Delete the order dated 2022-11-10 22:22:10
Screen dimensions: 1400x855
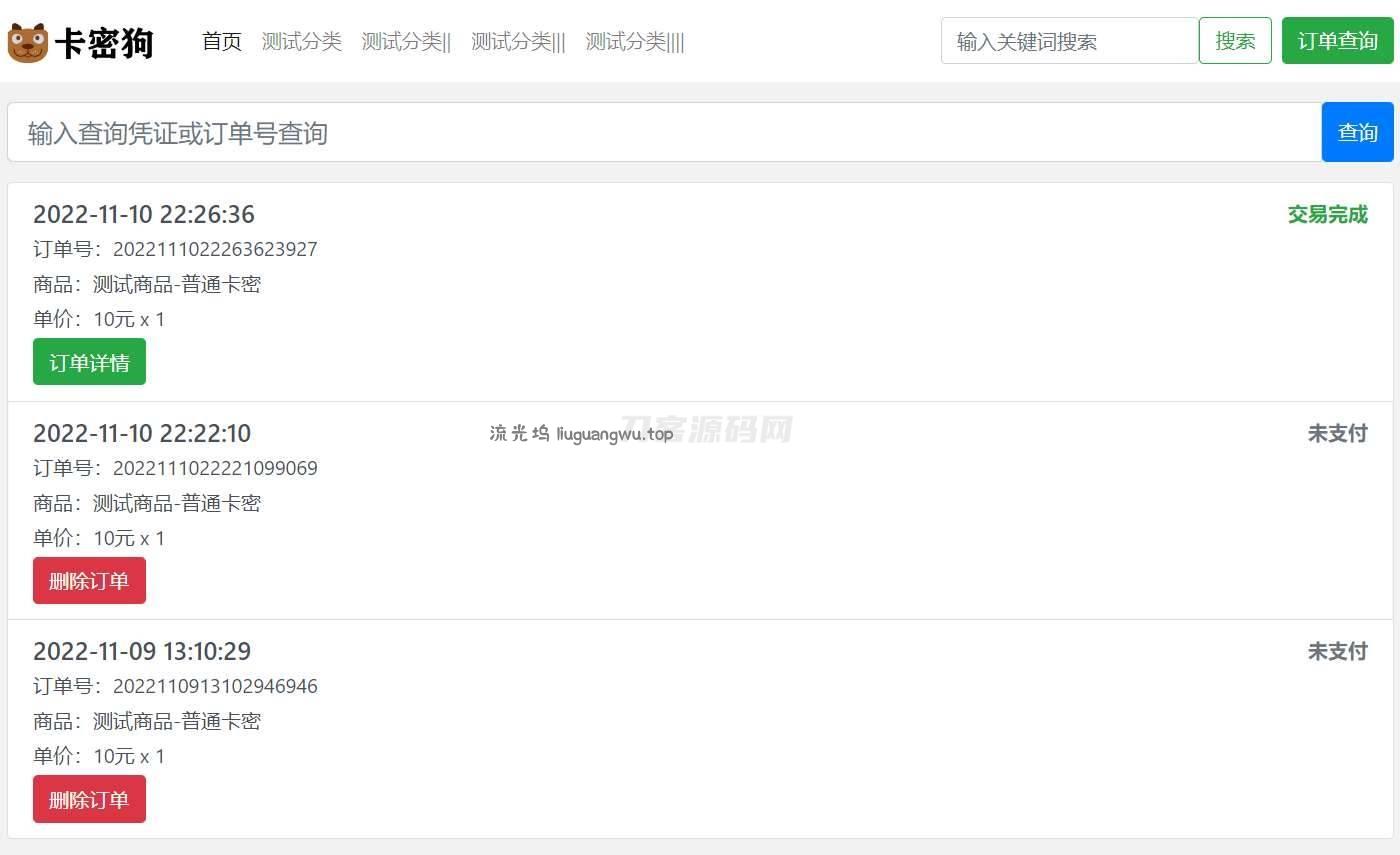pos(89,581)
